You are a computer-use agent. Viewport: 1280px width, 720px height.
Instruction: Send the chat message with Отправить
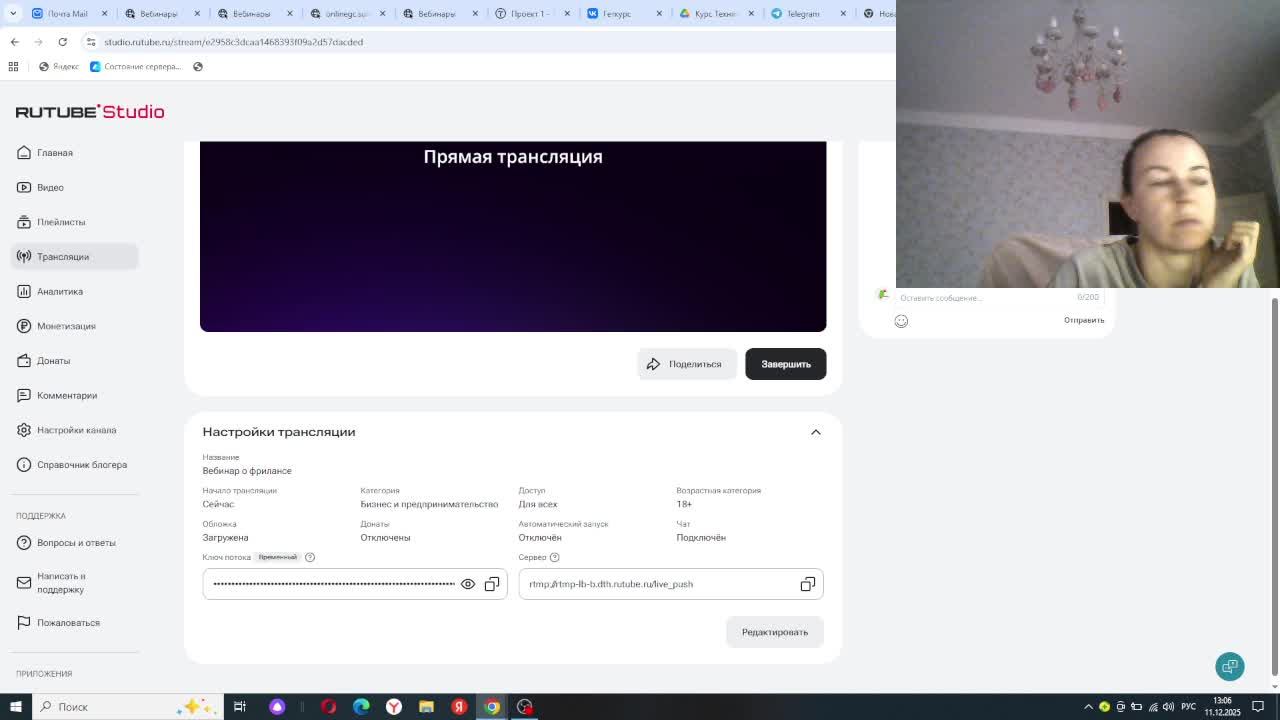(x=1083, y=320)
